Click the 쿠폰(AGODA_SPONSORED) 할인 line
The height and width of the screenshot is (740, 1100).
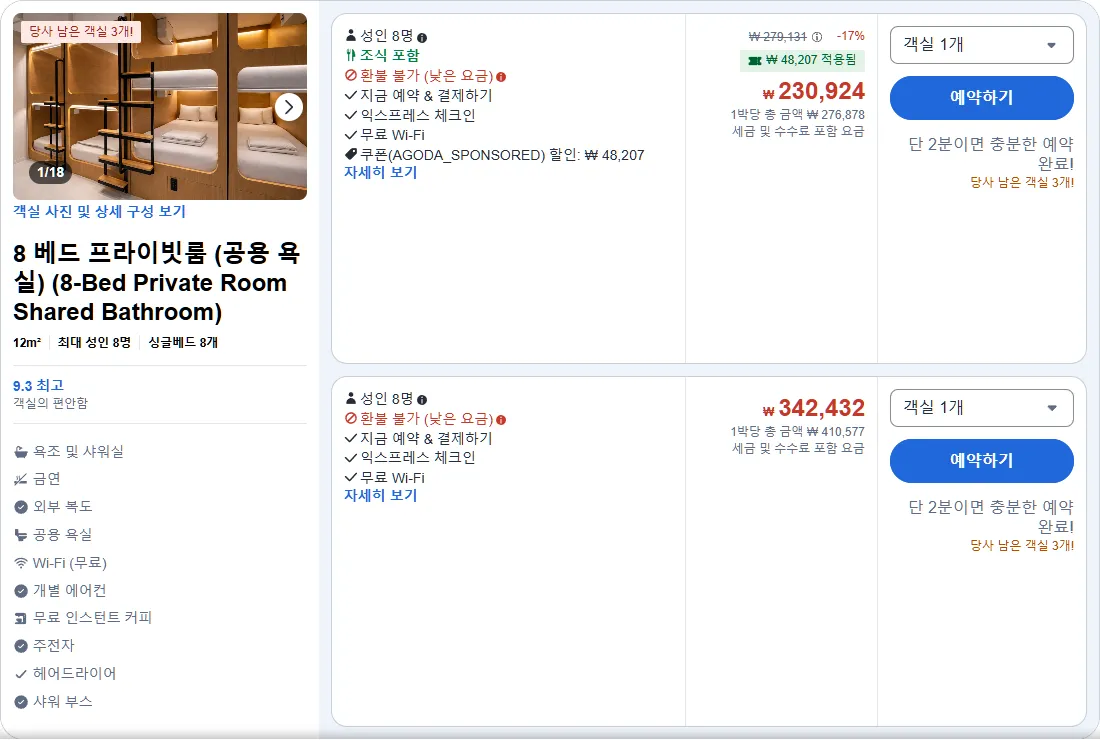[502, 155]
